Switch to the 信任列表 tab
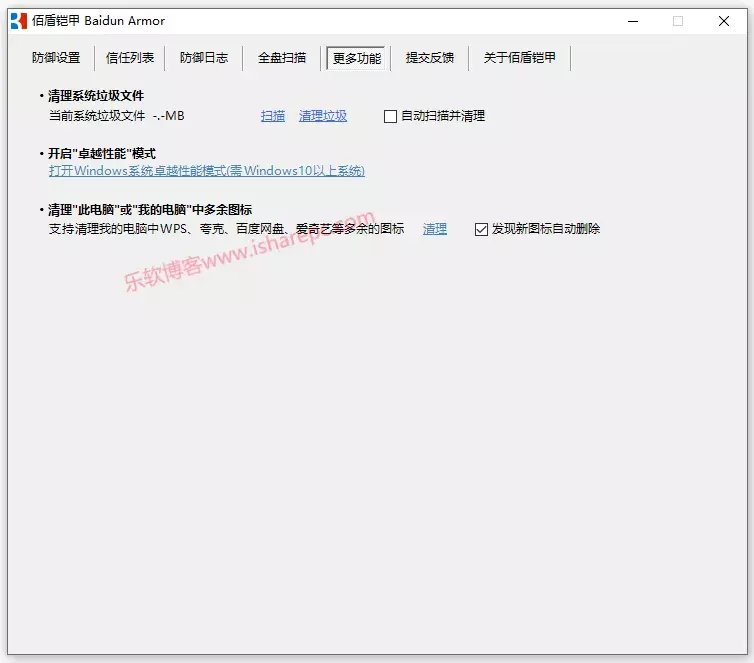This screenshot has width=754, height=663. pyautogui.click(x=130, y=58)
